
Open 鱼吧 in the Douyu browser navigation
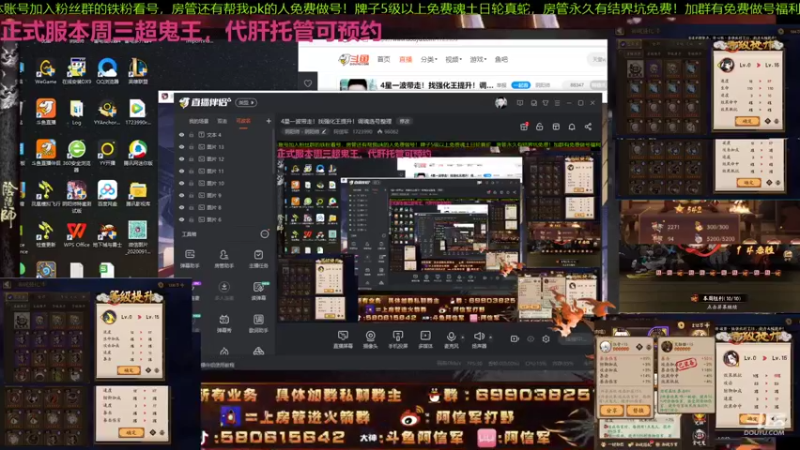click(x=501, y=60)
